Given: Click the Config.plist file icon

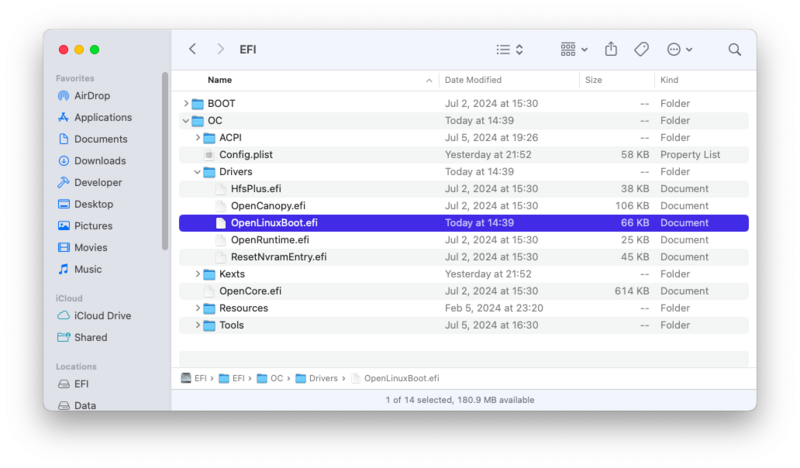Looking at the screenshot, I should pyautogui.click(x=209, y=155).
